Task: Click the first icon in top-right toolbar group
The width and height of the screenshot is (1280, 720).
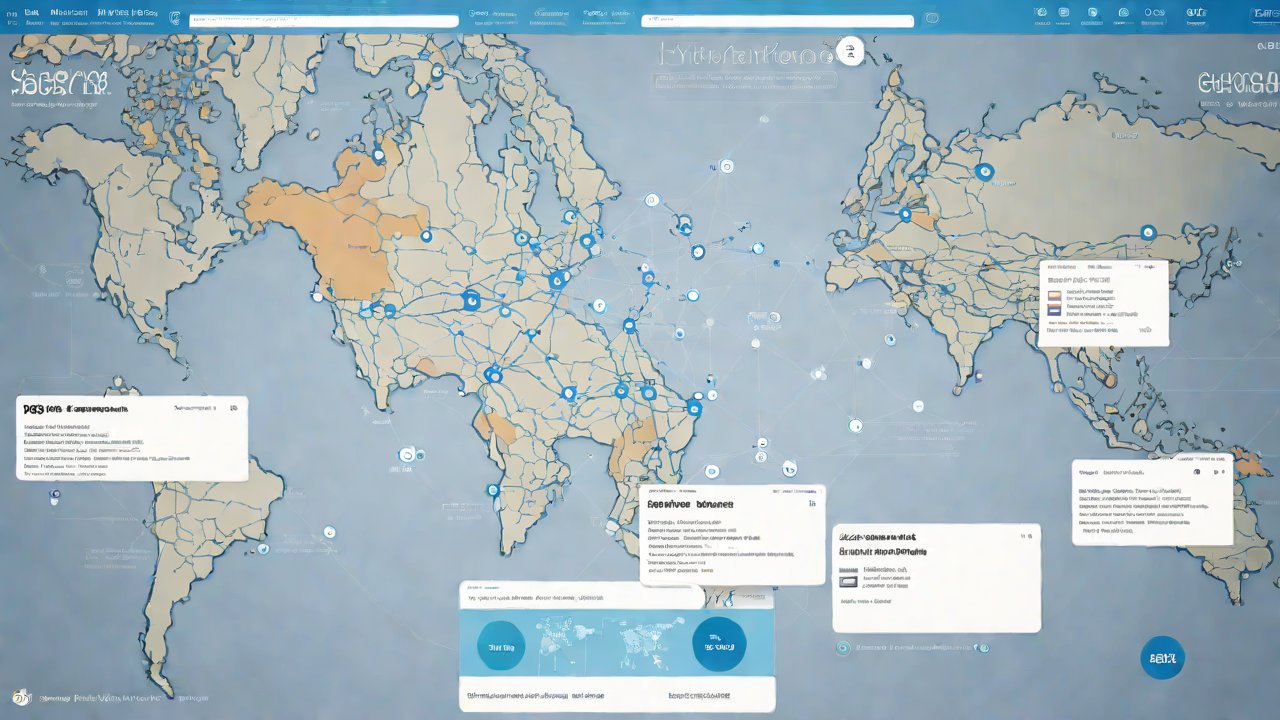Action: tap(1041, 13)
